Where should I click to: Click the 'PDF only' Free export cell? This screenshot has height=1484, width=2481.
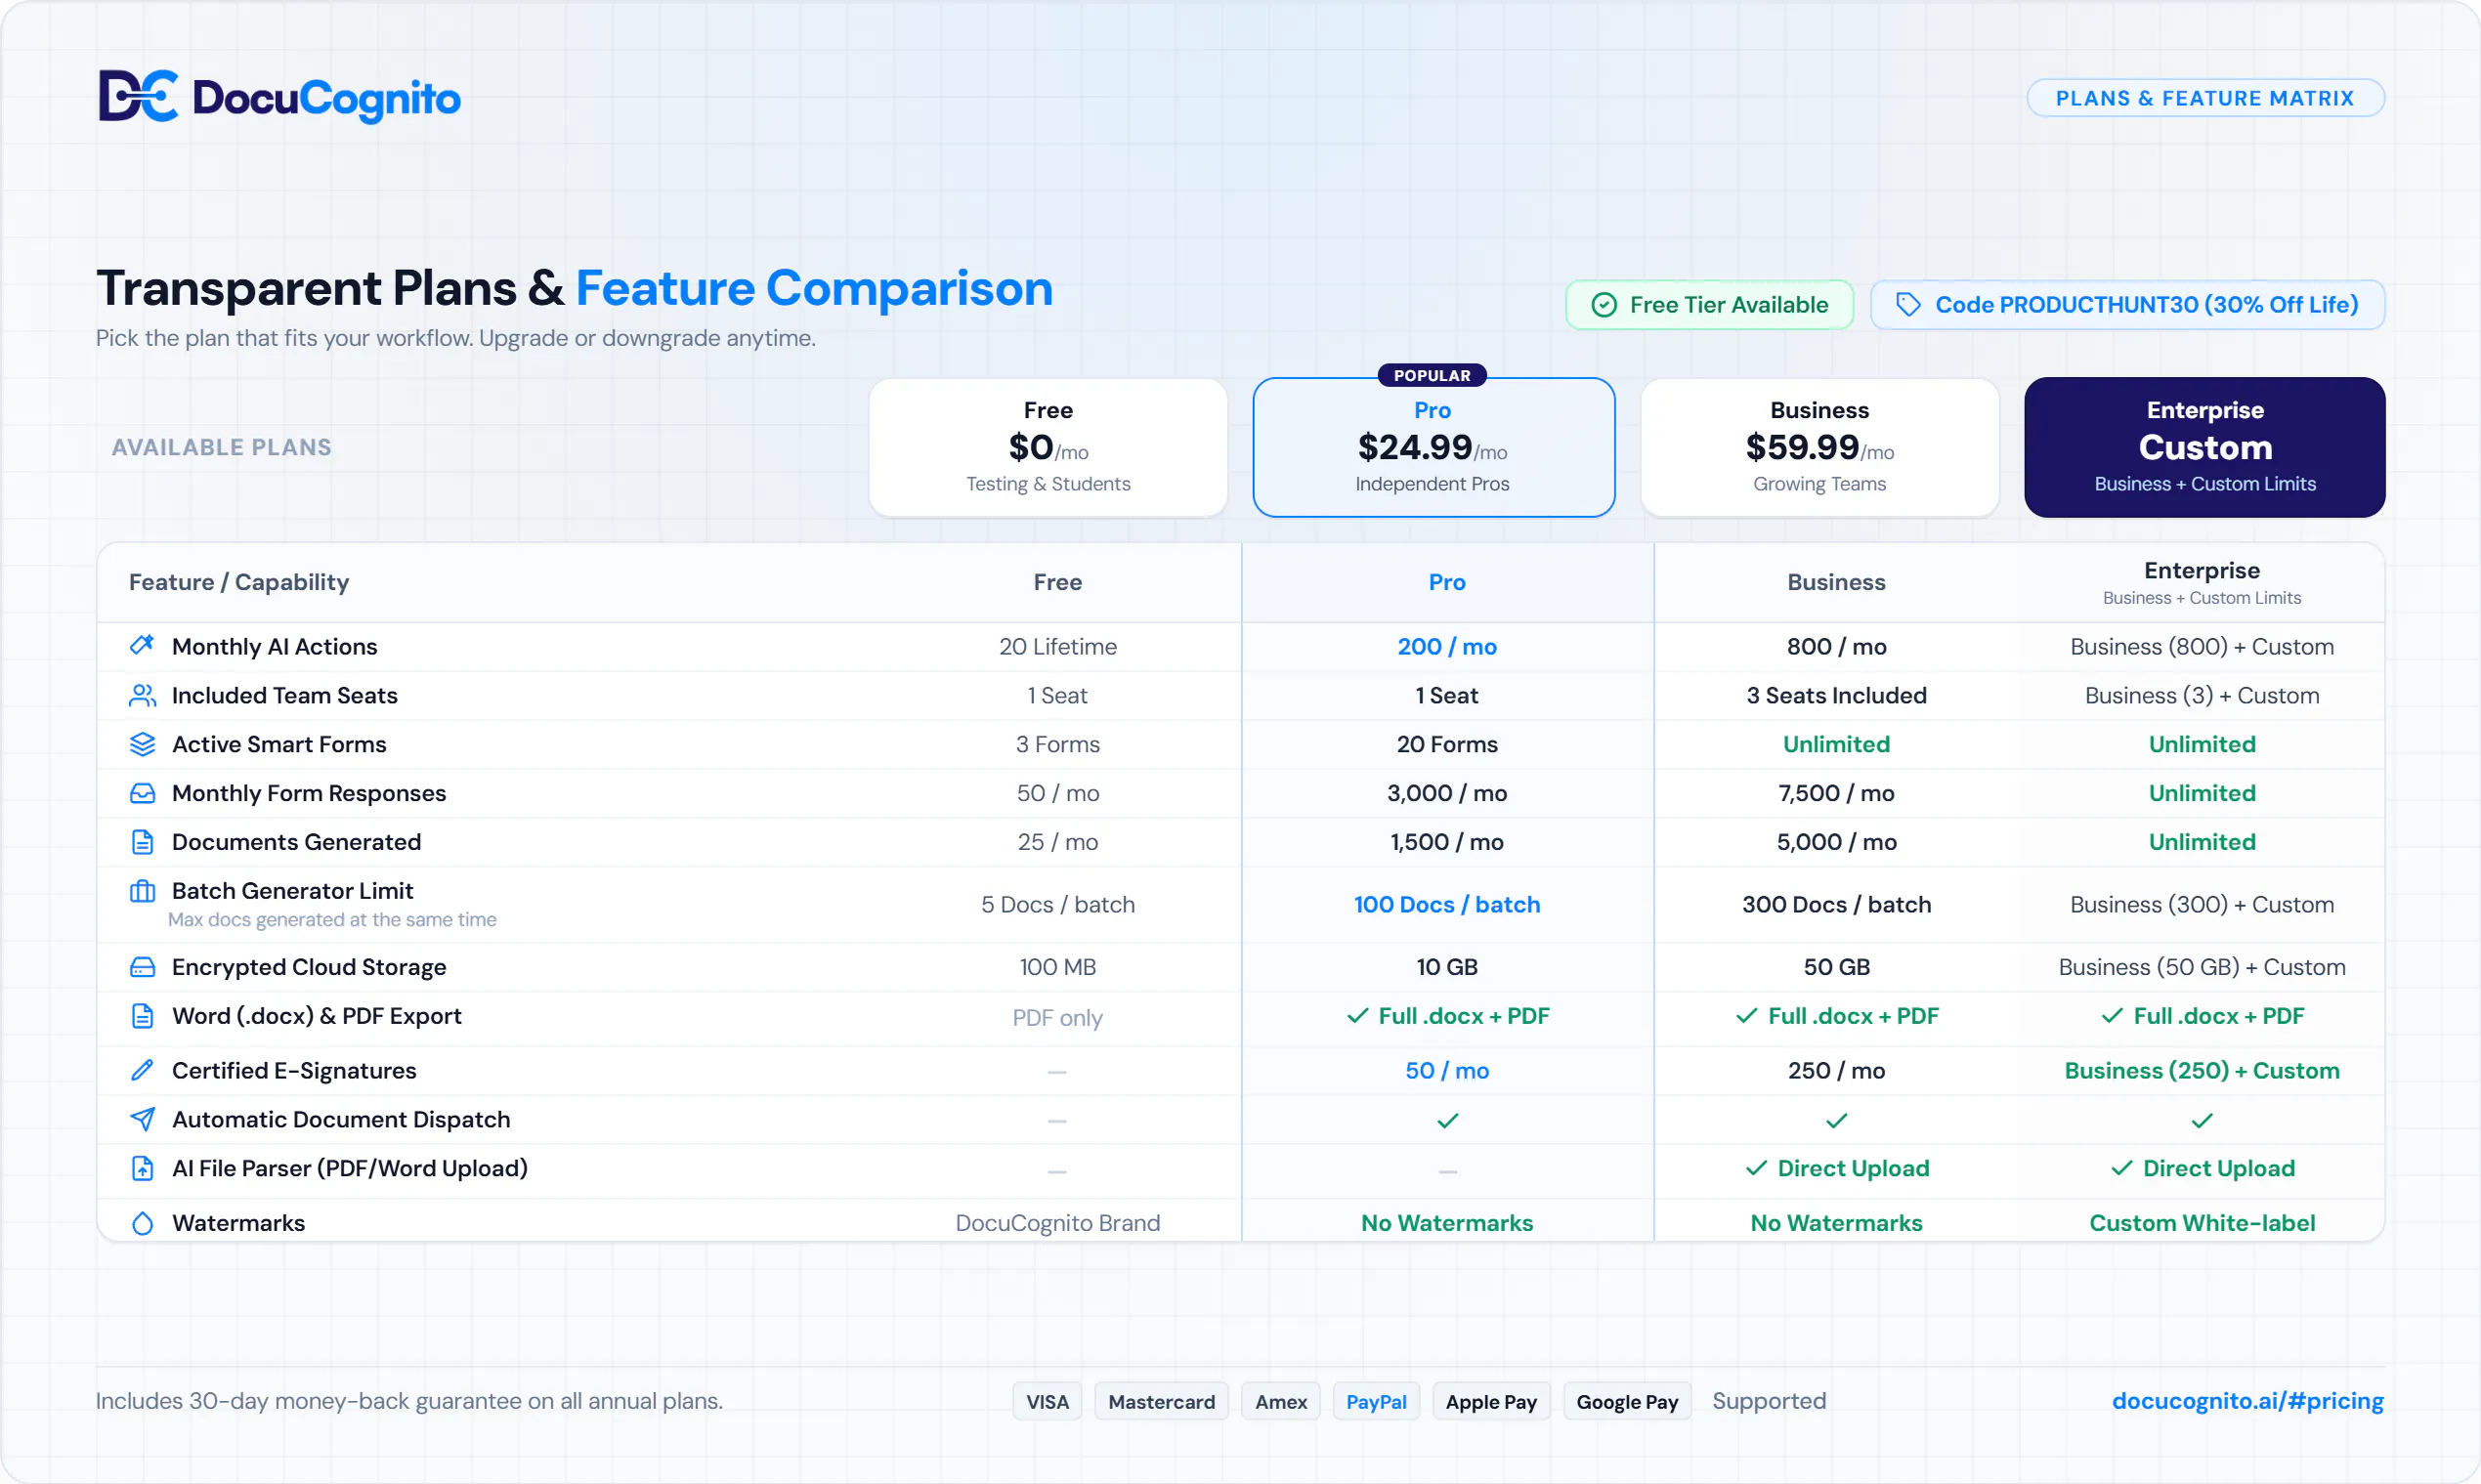[x=1057, y=1017]
